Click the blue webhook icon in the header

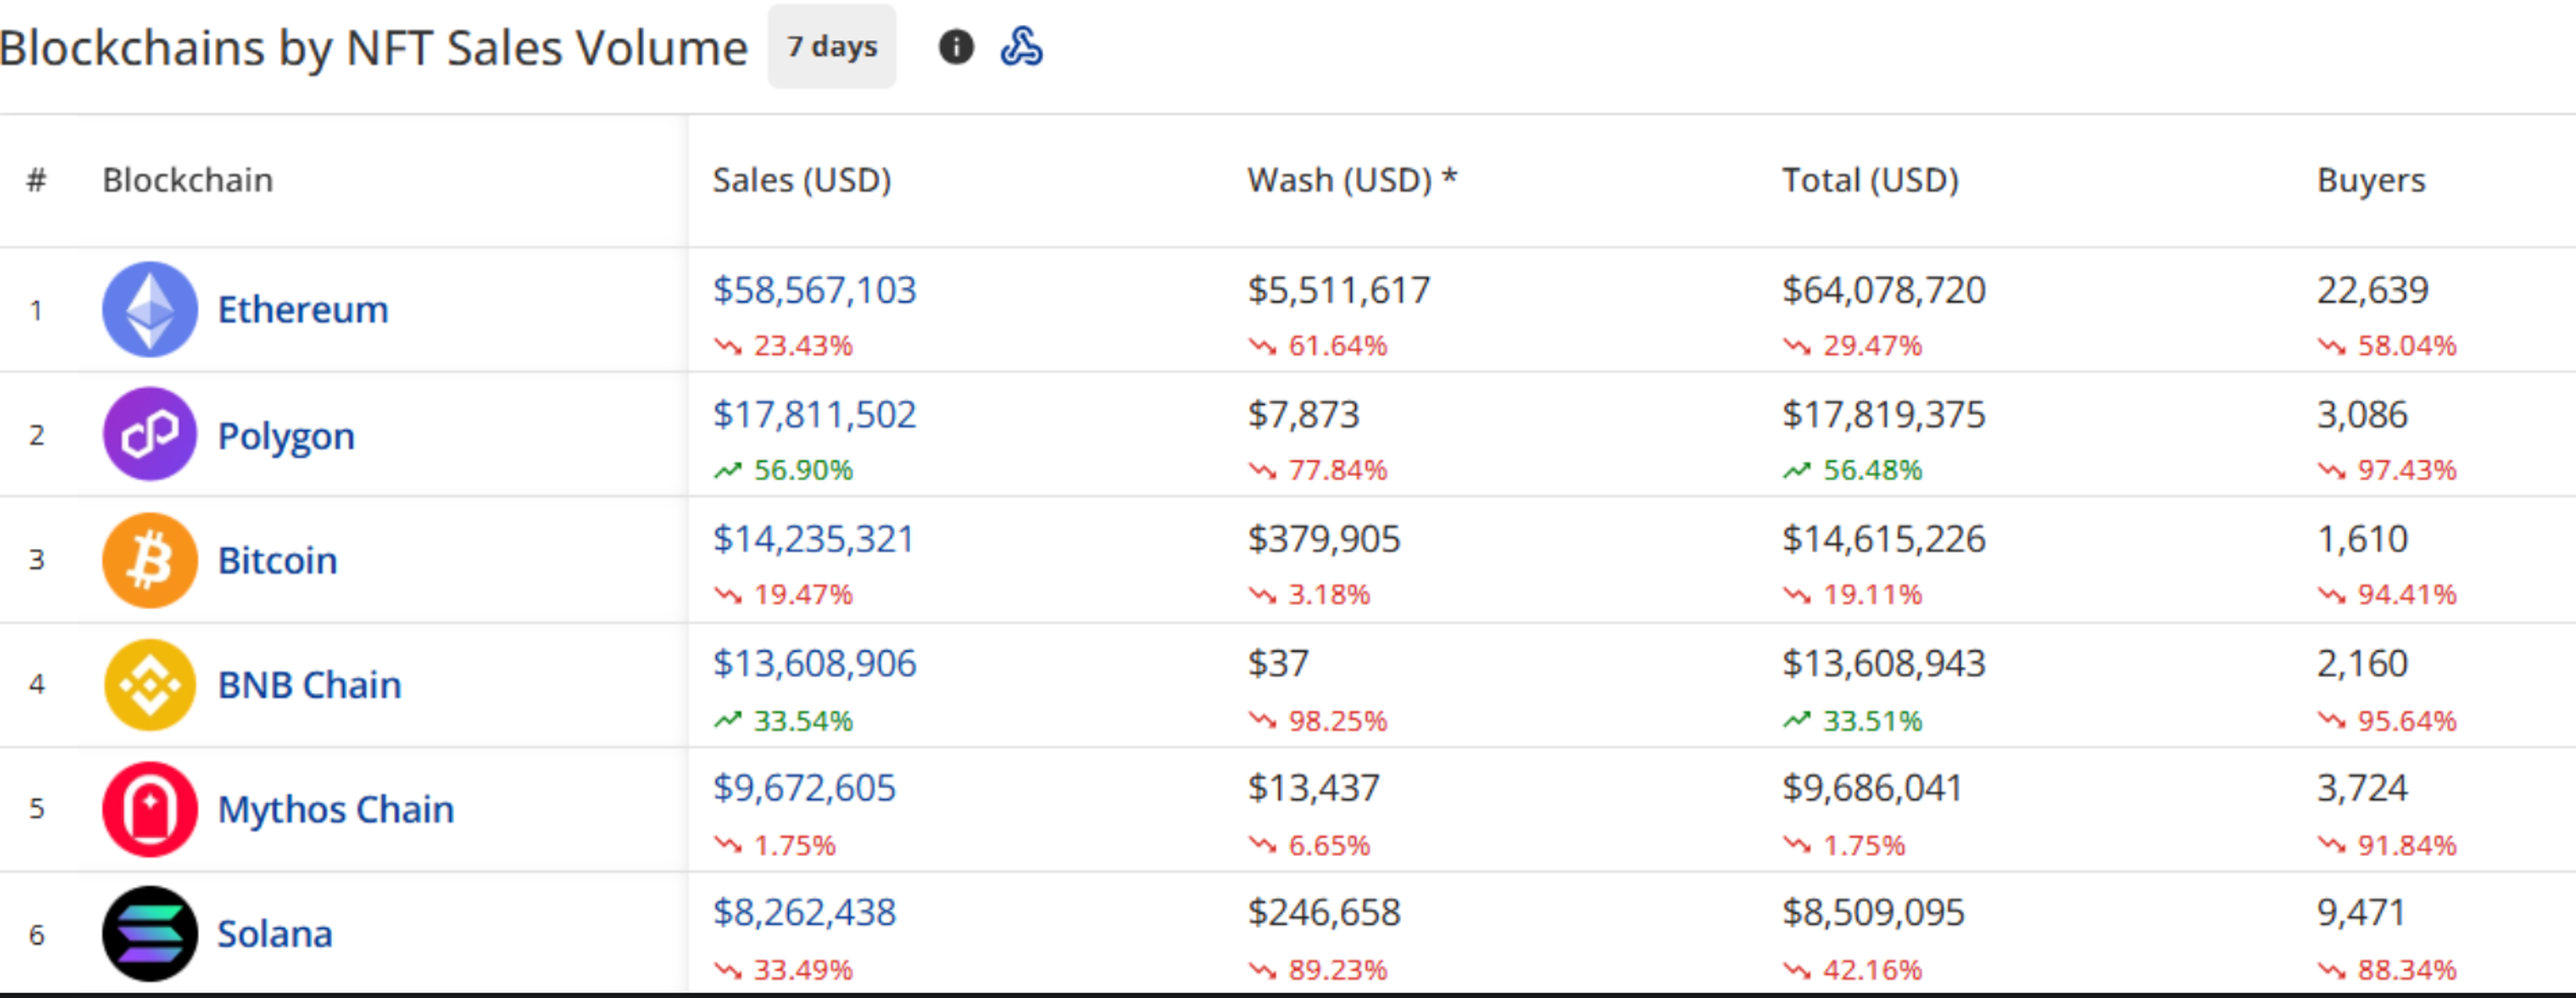[1021, 47]
